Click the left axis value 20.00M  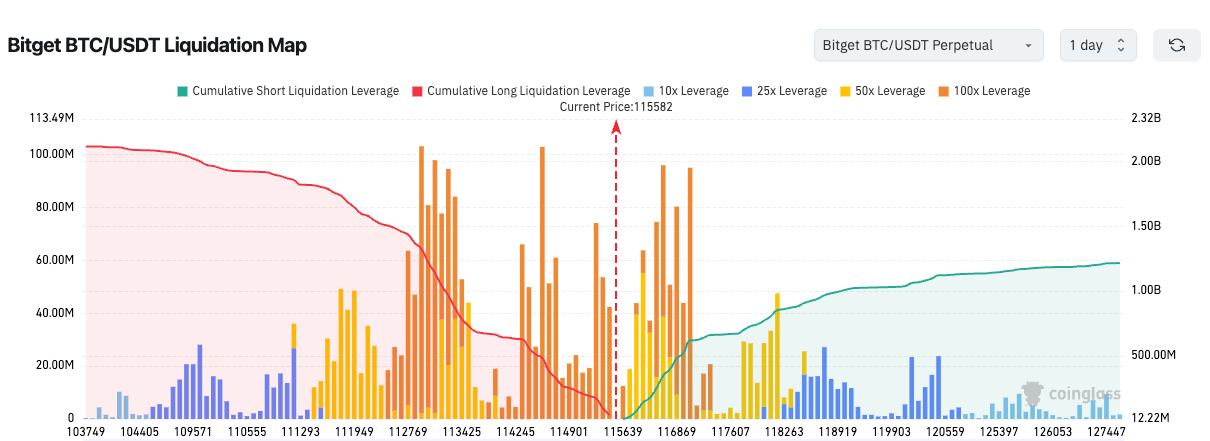tap(55, 365)
